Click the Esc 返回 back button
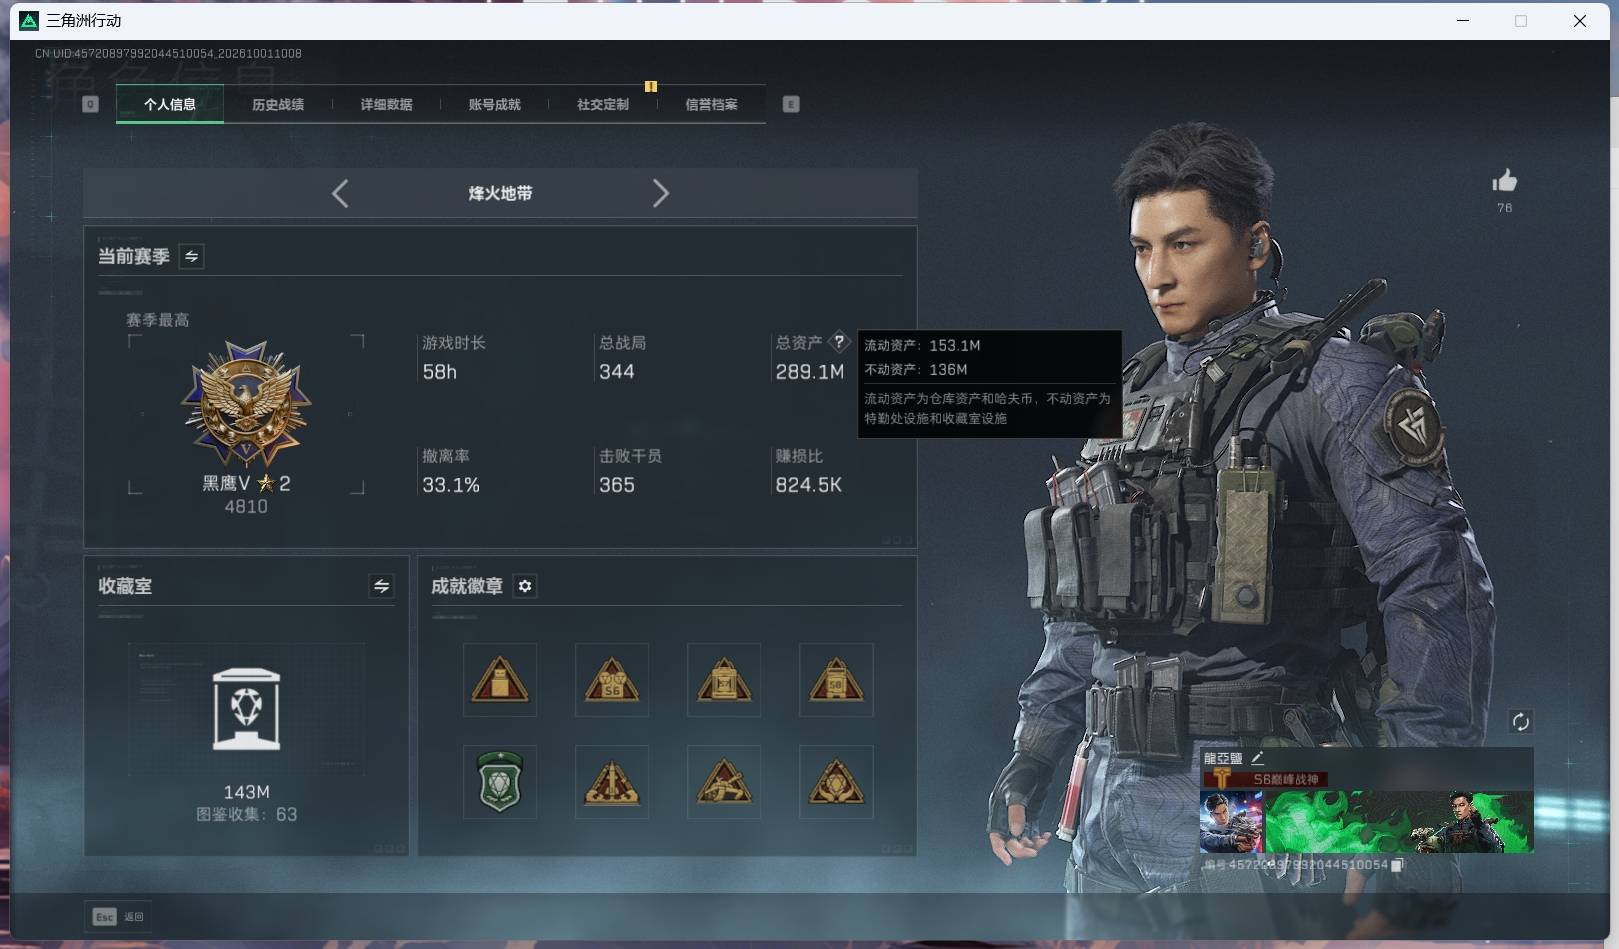Screen dimensions: 1619x949 pos(119,916)
